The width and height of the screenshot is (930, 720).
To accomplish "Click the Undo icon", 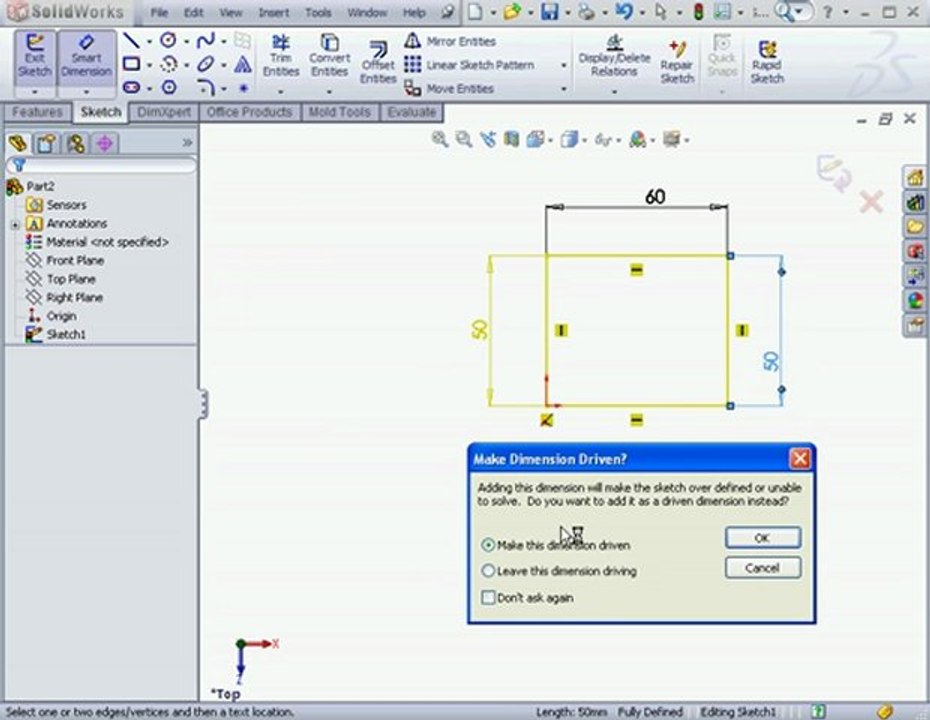I will [x=623, y=11].
